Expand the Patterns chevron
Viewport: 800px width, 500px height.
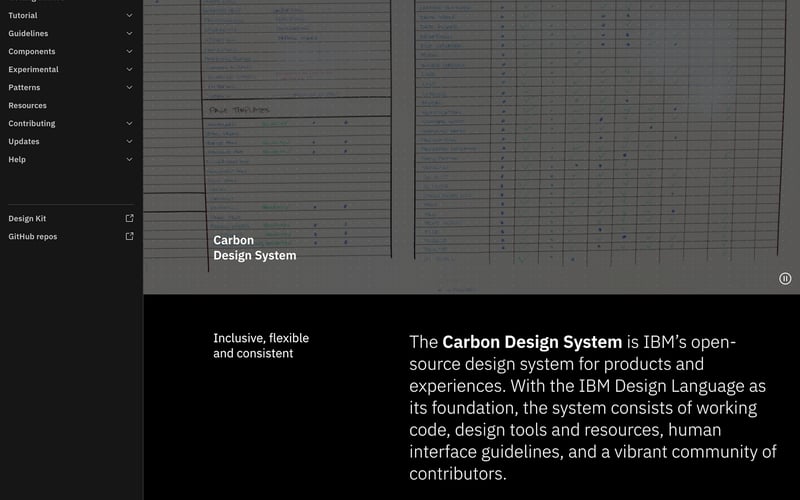130,87
